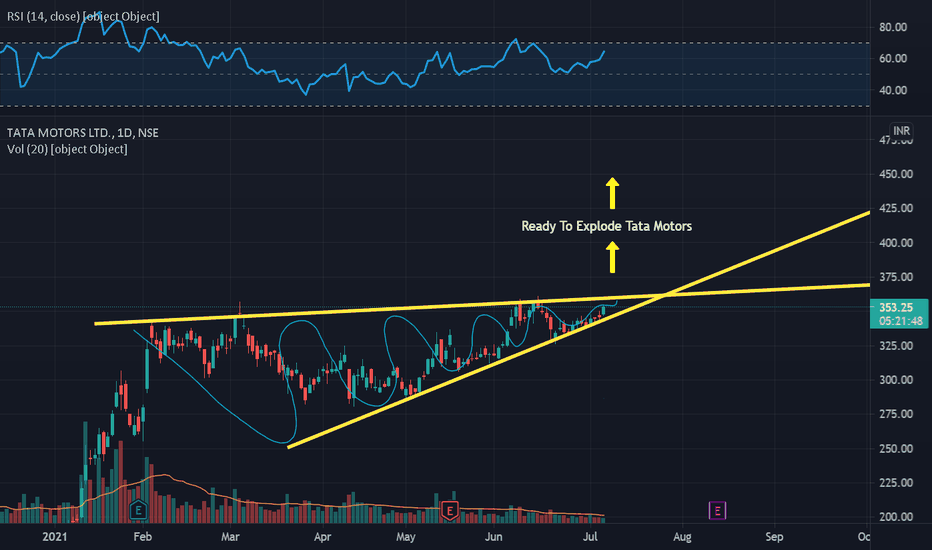Click the 275.00 price axis label

896,414
